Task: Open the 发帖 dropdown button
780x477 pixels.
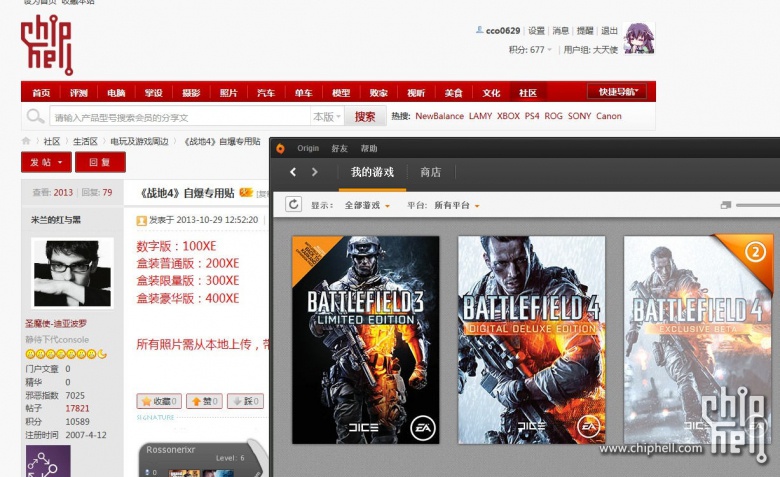Action: click(46, 162)
